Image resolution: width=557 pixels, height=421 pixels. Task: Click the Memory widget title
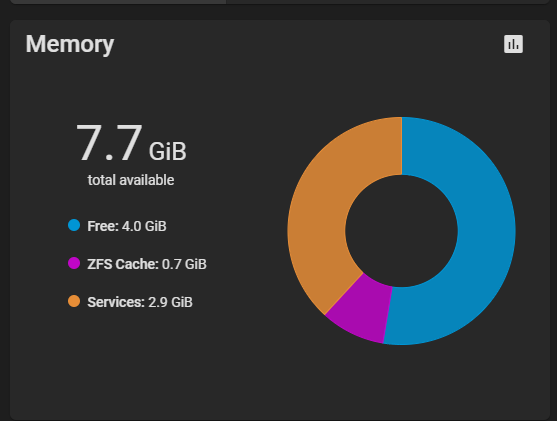point(70,44)
